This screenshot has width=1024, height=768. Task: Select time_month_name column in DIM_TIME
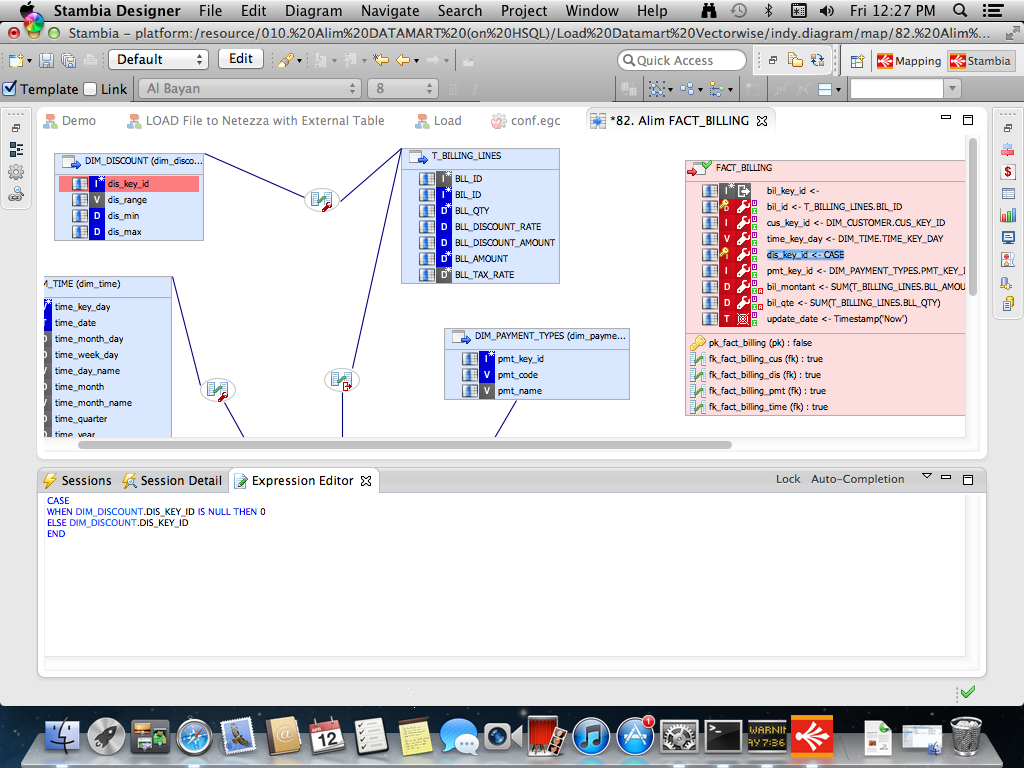click(93, 403)
